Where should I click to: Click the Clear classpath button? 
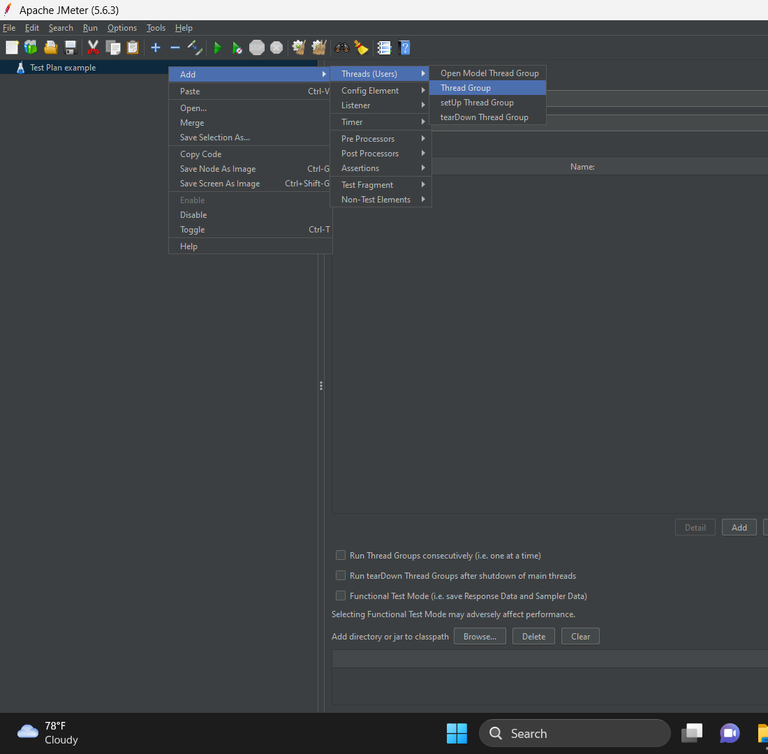580,636
